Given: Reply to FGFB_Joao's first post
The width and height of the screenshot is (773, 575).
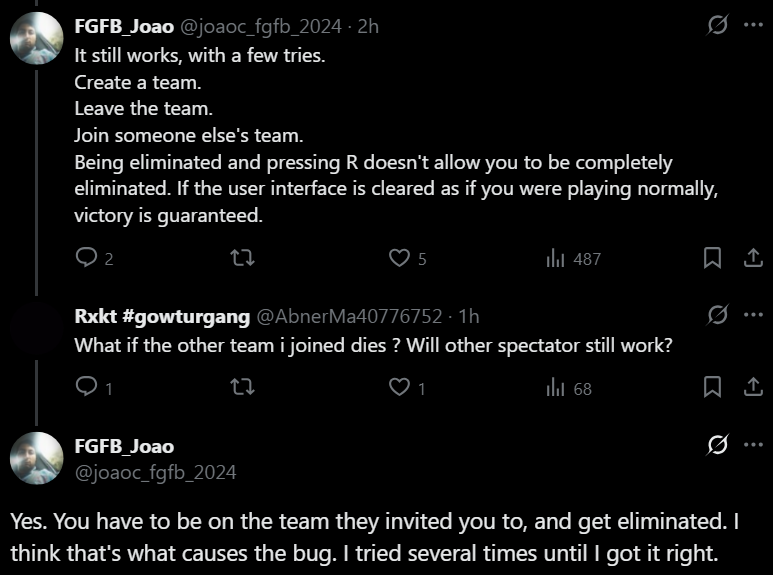Looking at the screenshot, I should coord(88,258).
